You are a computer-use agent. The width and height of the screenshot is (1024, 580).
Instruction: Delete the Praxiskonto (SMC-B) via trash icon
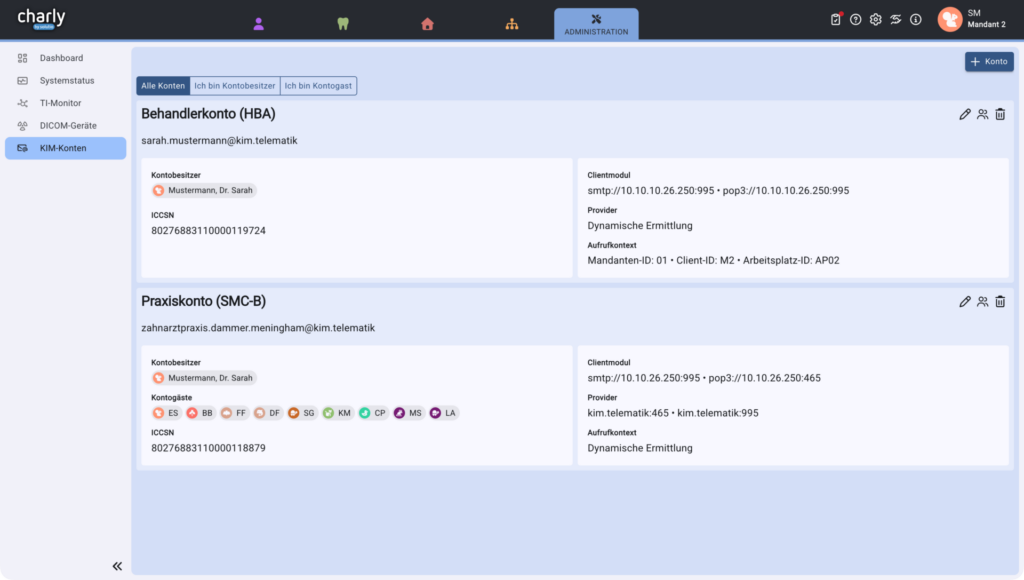1000,301
